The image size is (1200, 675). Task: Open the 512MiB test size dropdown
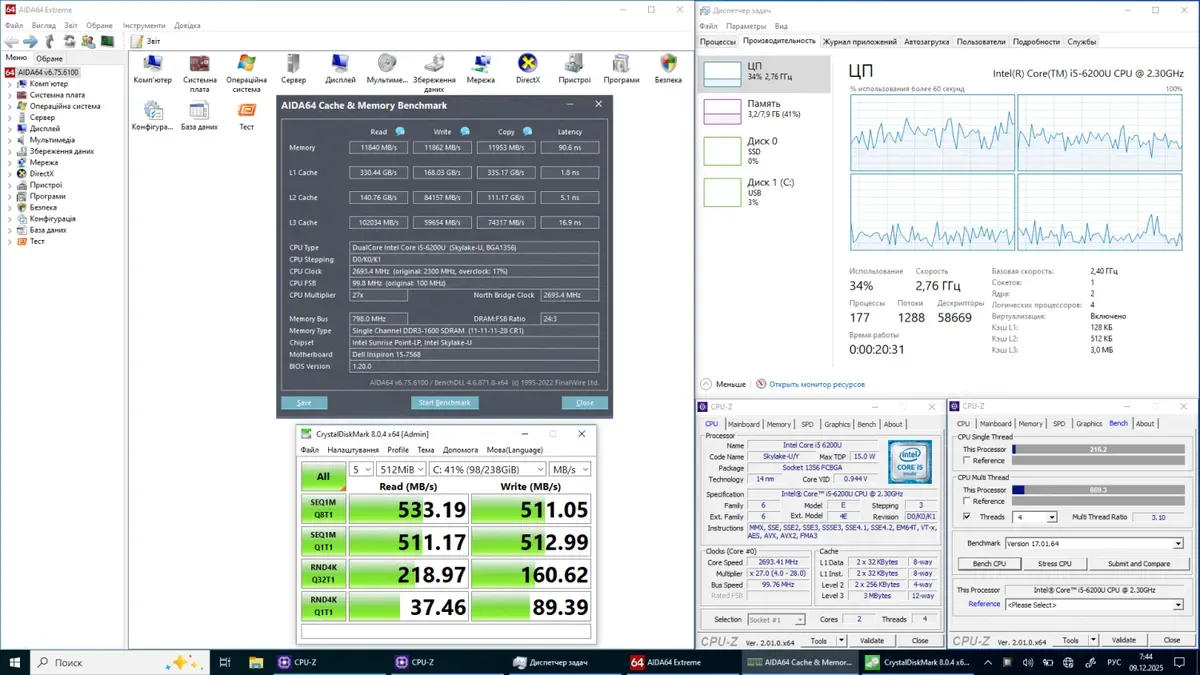(x=401, y=469)
